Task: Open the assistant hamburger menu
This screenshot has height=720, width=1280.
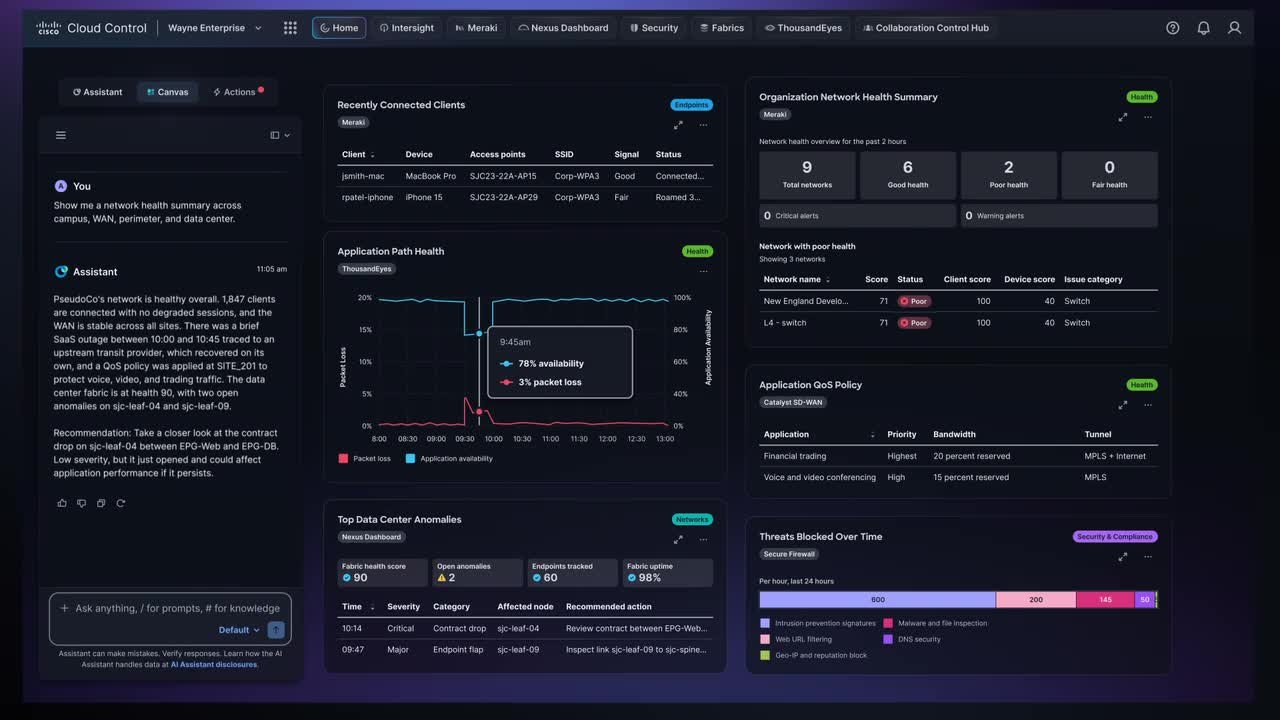Action: (x=61, y=135)
